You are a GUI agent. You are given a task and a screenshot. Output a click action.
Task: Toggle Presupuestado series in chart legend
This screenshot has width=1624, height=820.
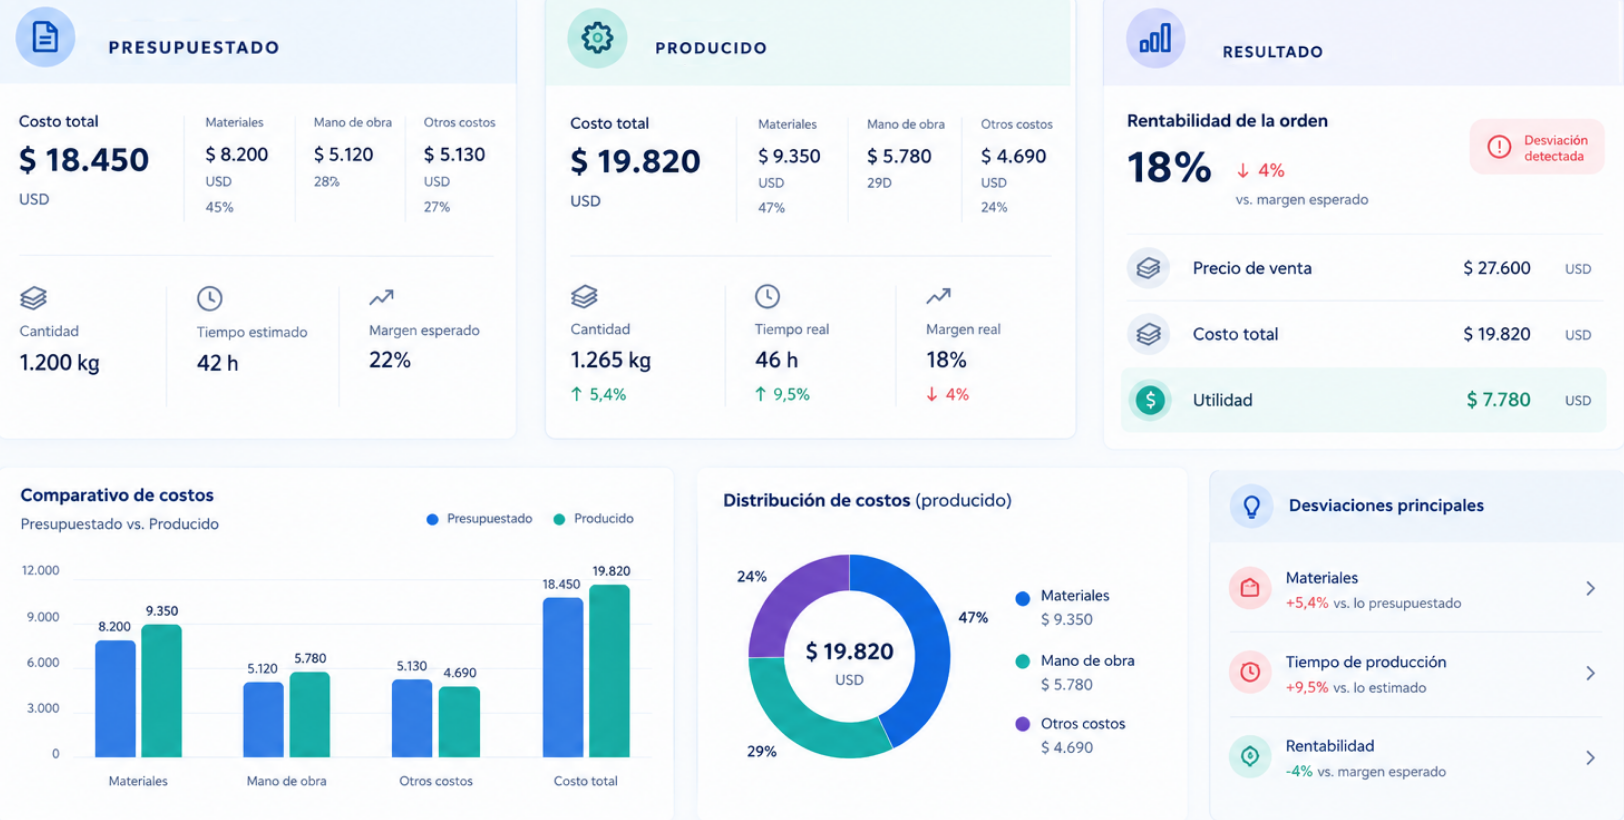coord(479,519)
